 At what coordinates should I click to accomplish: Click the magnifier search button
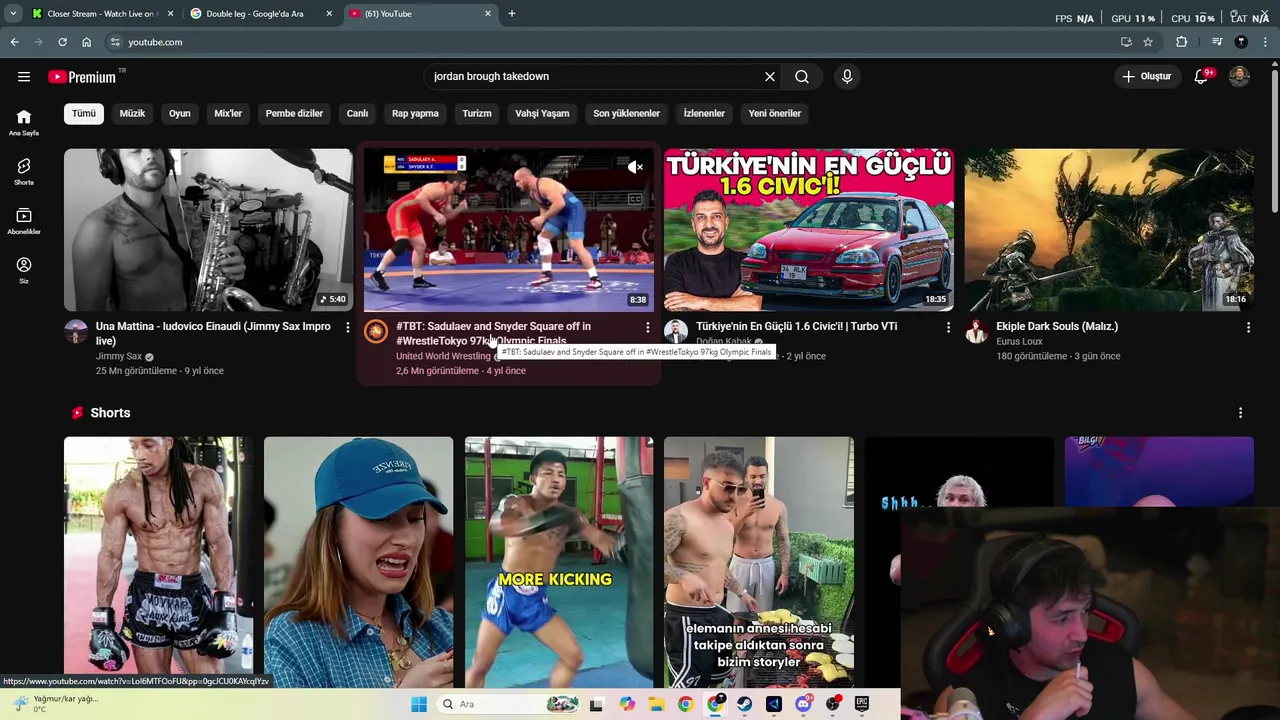pos(802,76)
